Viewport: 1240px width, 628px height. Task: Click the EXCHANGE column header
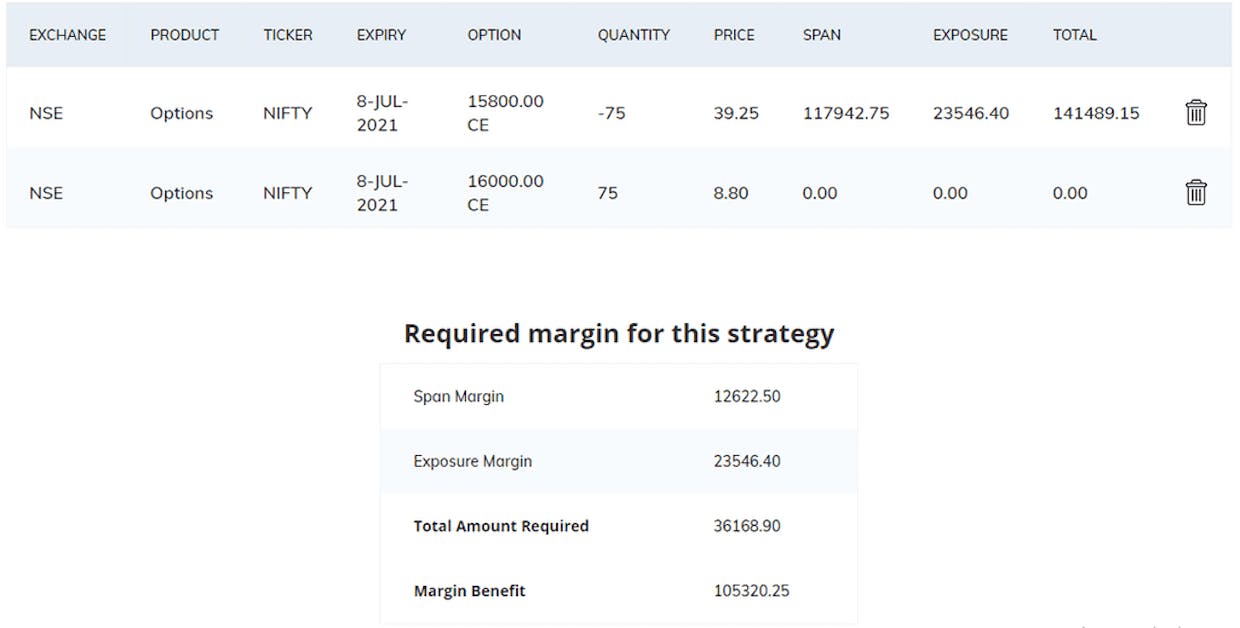tap(67, 35)
